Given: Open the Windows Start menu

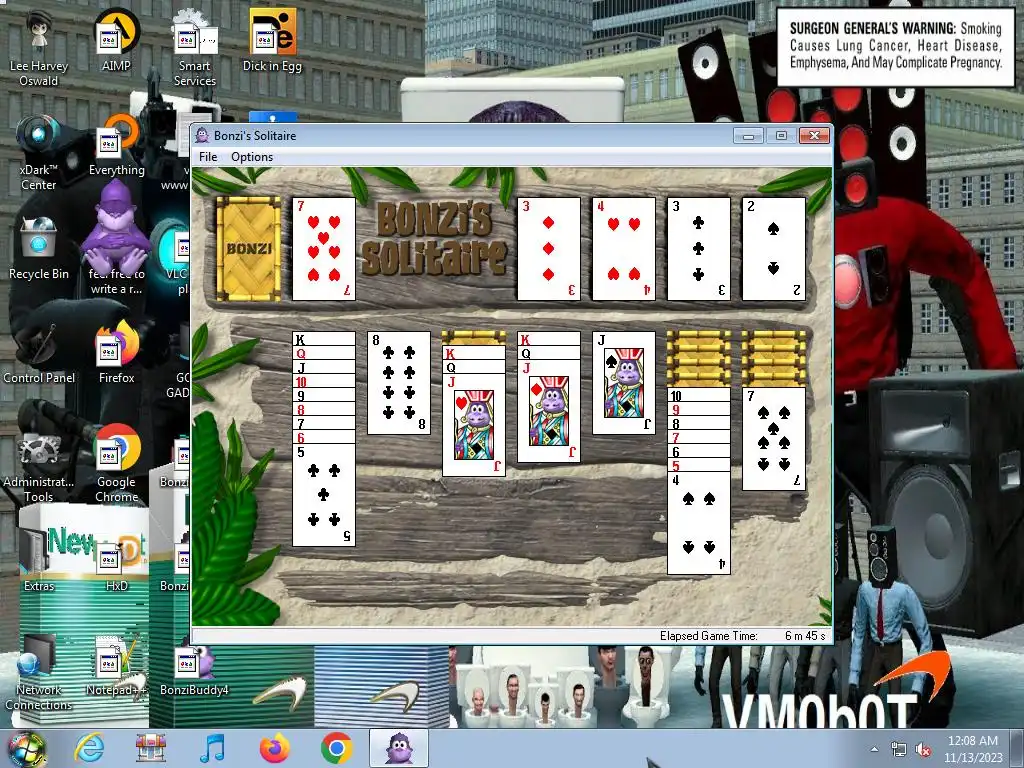Looking at the screenshot, I should click(25, 748).
